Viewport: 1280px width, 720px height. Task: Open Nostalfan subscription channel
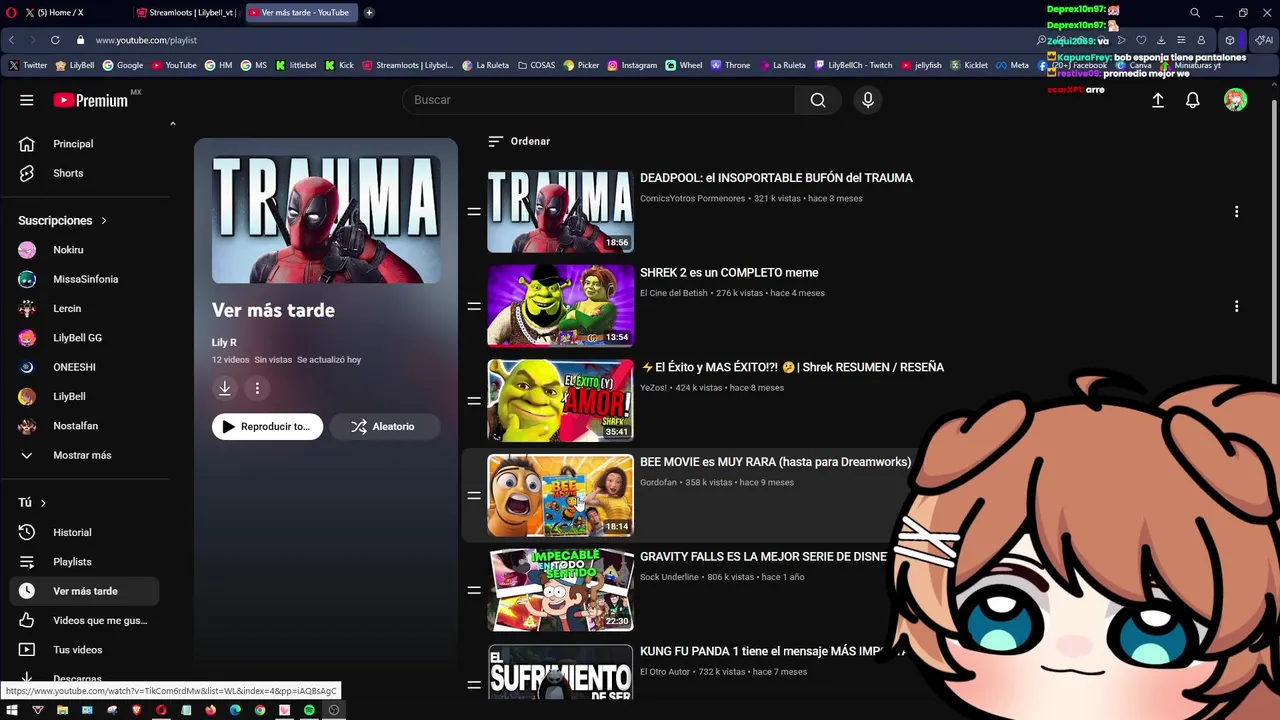point(85,426)
